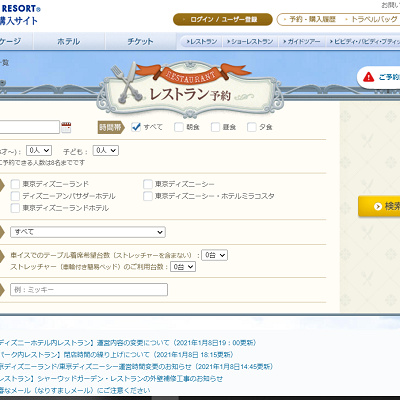Check the 昼食 lunch checkbox

click(x=215, y=127)
